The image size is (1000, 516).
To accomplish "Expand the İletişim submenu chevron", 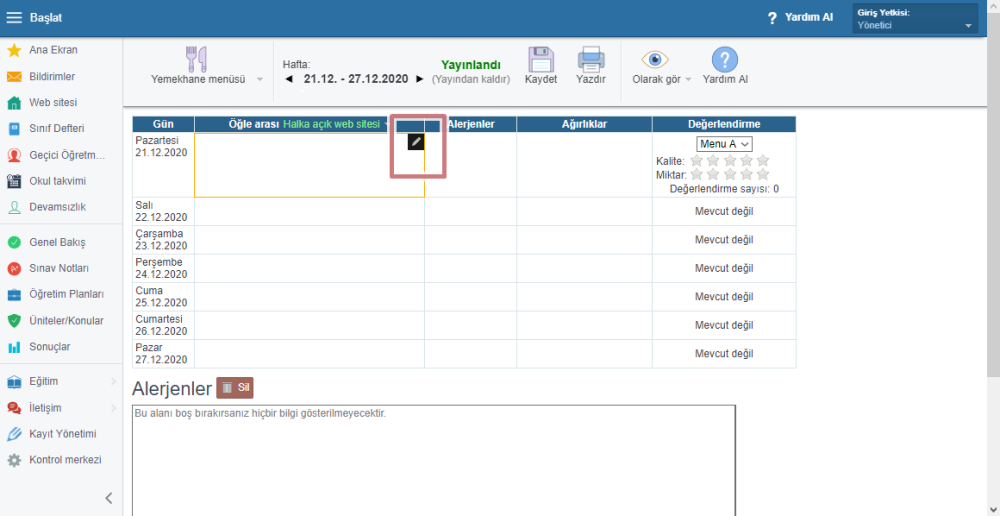I will coord(114,408).
